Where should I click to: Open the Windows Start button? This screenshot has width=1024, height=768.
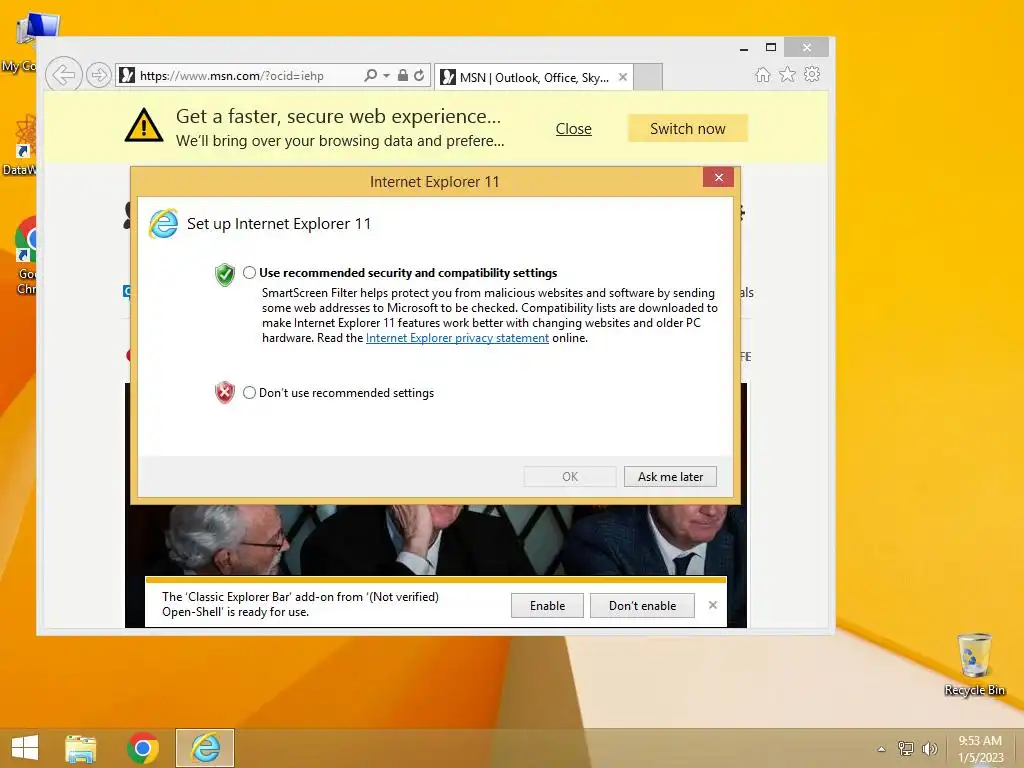[25, 748]
